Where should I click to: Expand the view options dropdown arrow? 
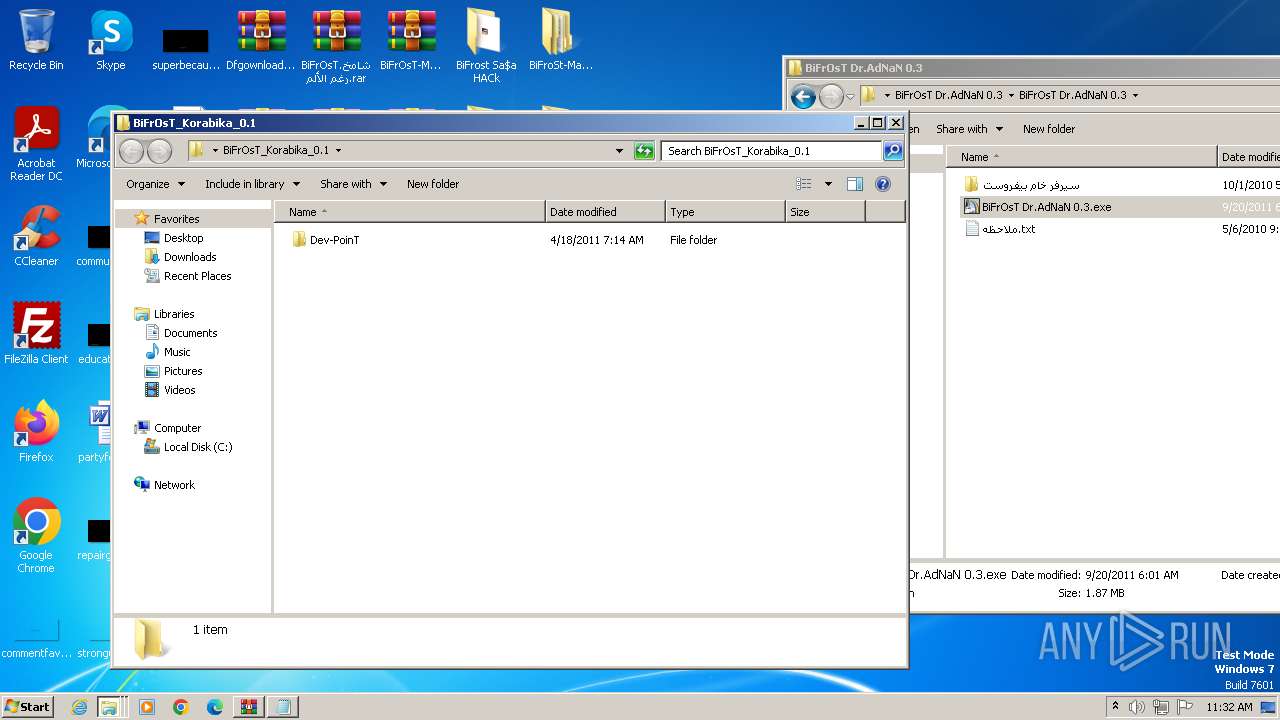[828, 184]
